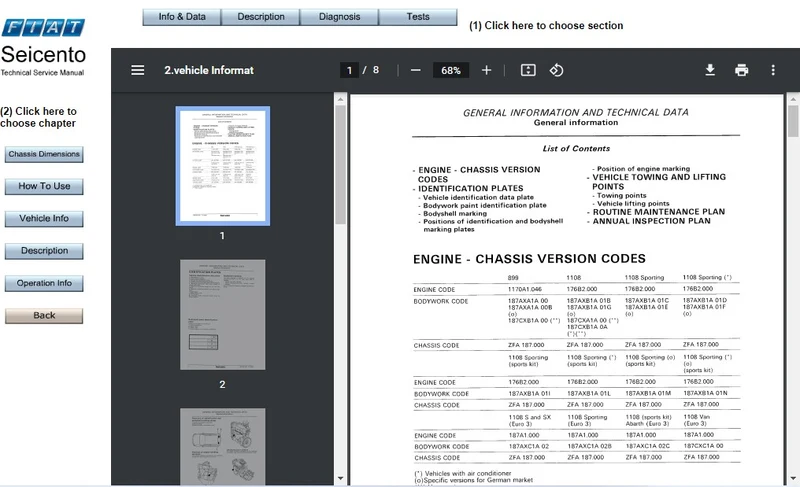Click 'ROUTINE MAINTENANCE PLAN' contents entry

click(x=659, y=212)
